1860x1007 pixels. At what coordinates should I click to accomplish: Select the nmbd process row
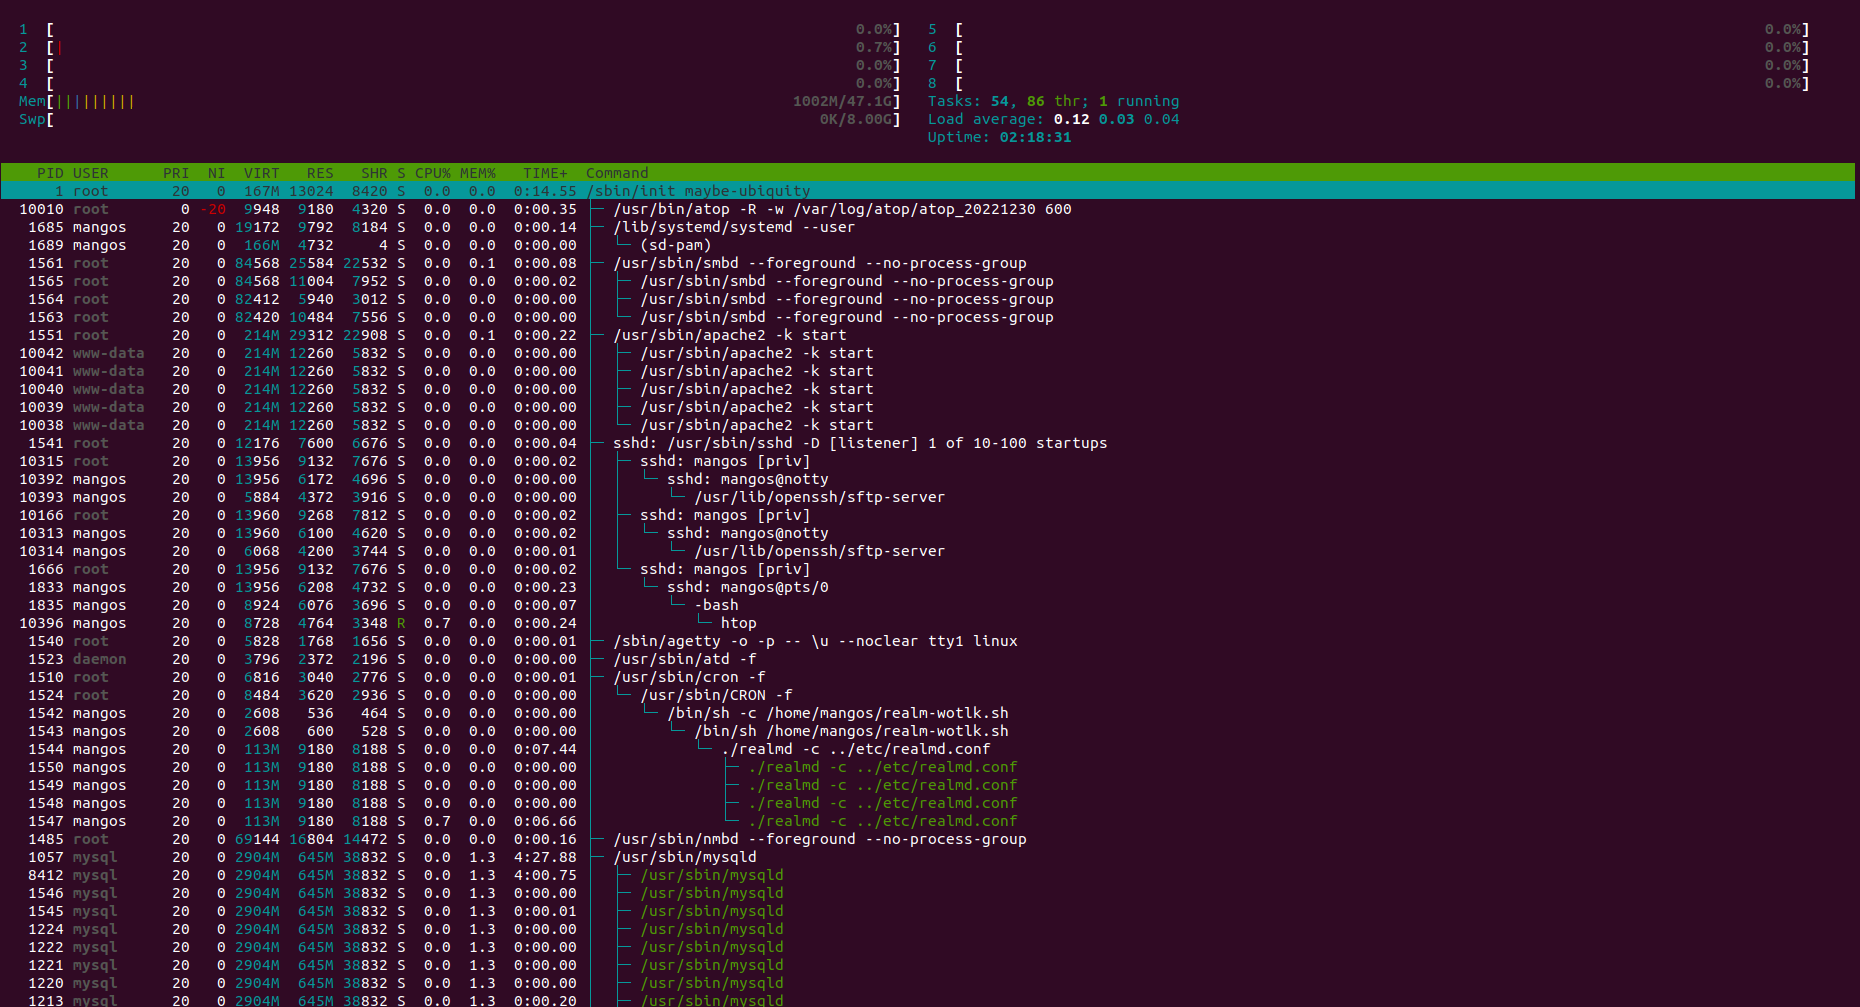(928, 839)
